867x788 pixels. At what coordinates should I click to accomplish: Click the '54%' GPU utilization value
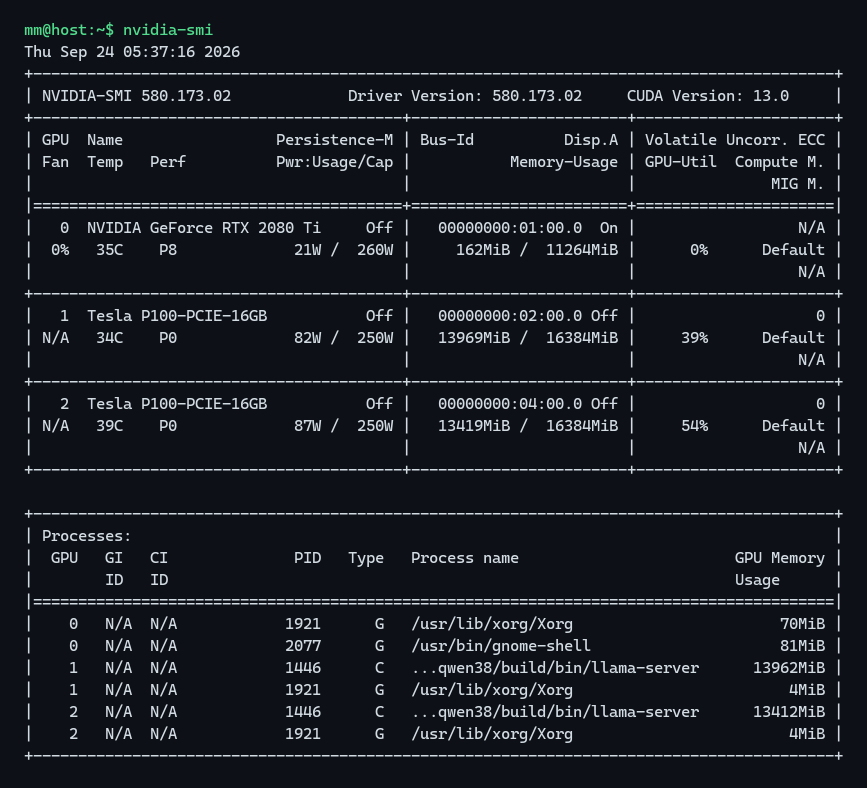pos(694,426)
